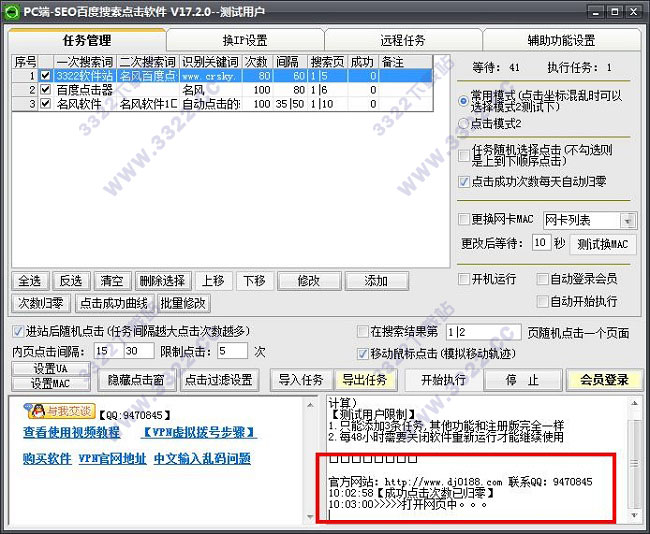Select the 常用模式 radio button
650x534 pixels.
(463, 101)
